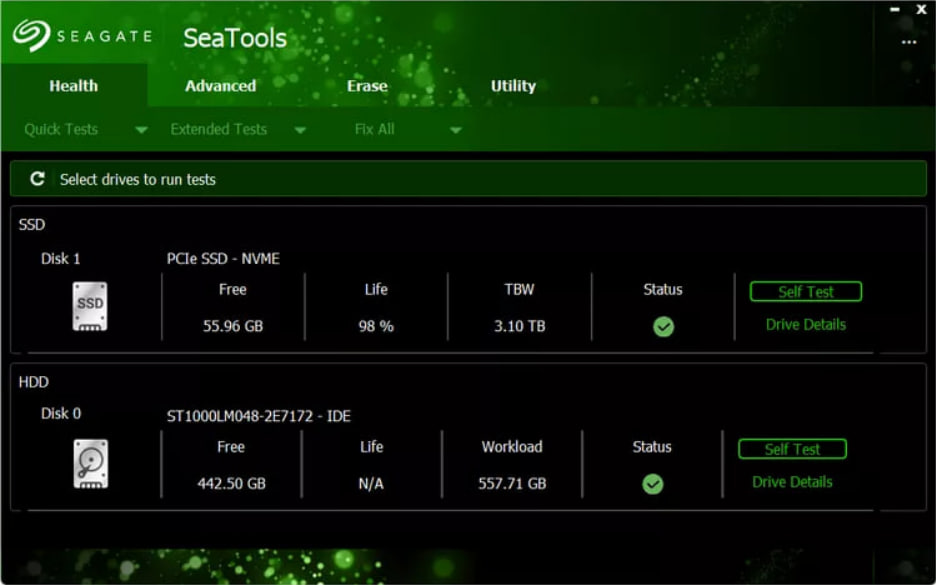Click the 'Disk 0' label
The width and height of the screenshot is (936, 585).
61,413
